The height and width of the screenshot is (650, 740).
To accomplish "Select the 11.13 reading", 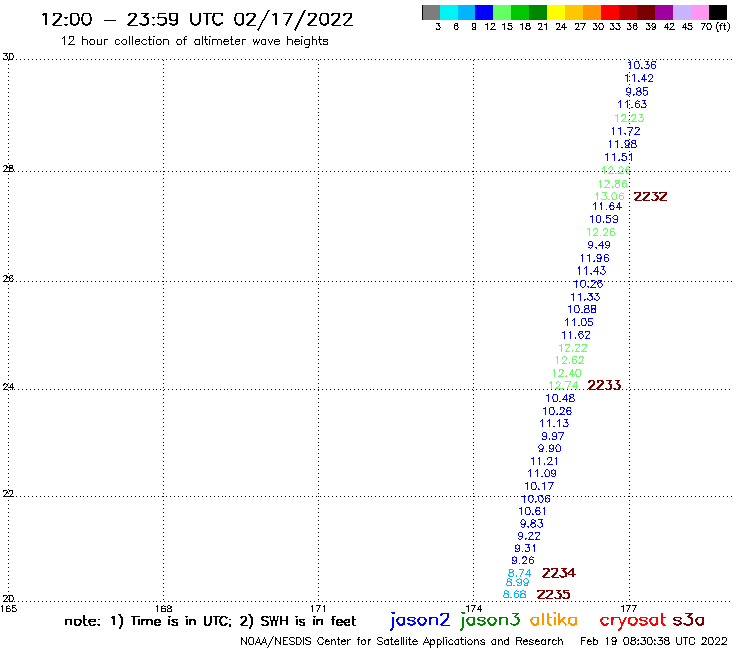I will pos(554,423).
